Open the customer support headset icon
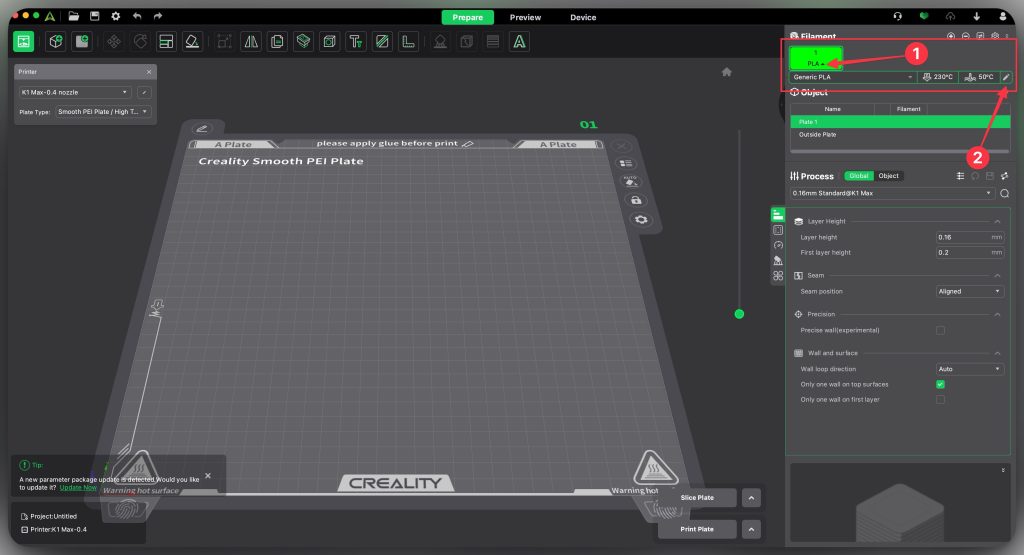Screen dimensions: 1024x555 coord(898,17)
